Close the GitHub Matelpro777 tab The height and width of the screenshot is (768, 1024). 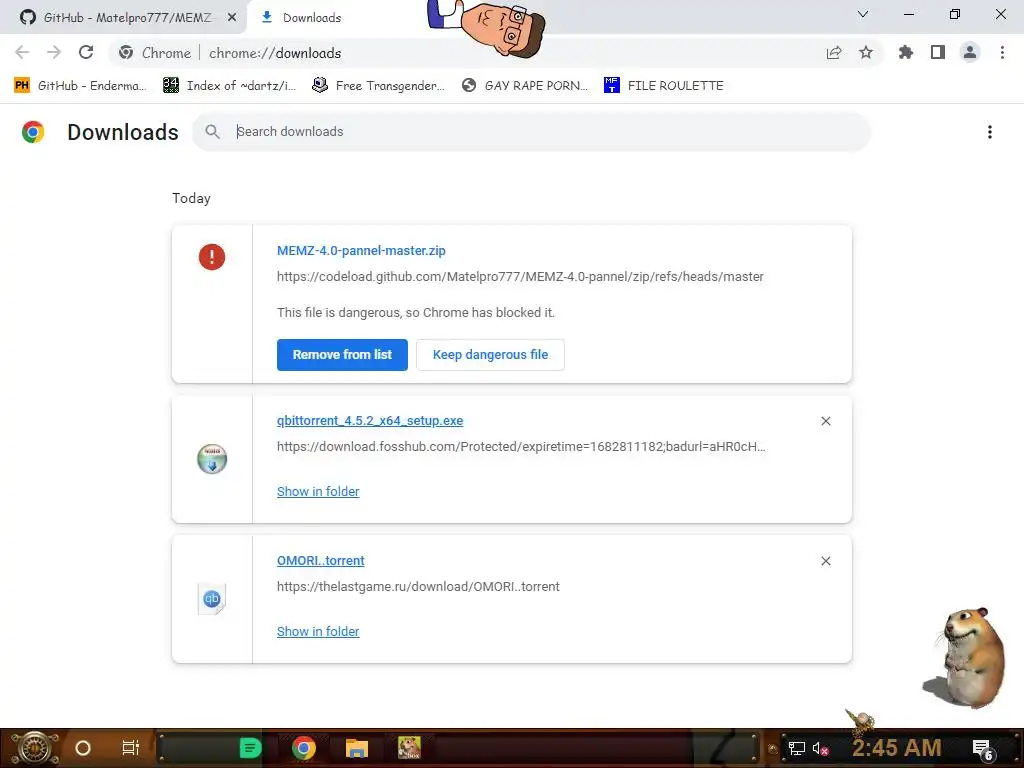(232, 18)
